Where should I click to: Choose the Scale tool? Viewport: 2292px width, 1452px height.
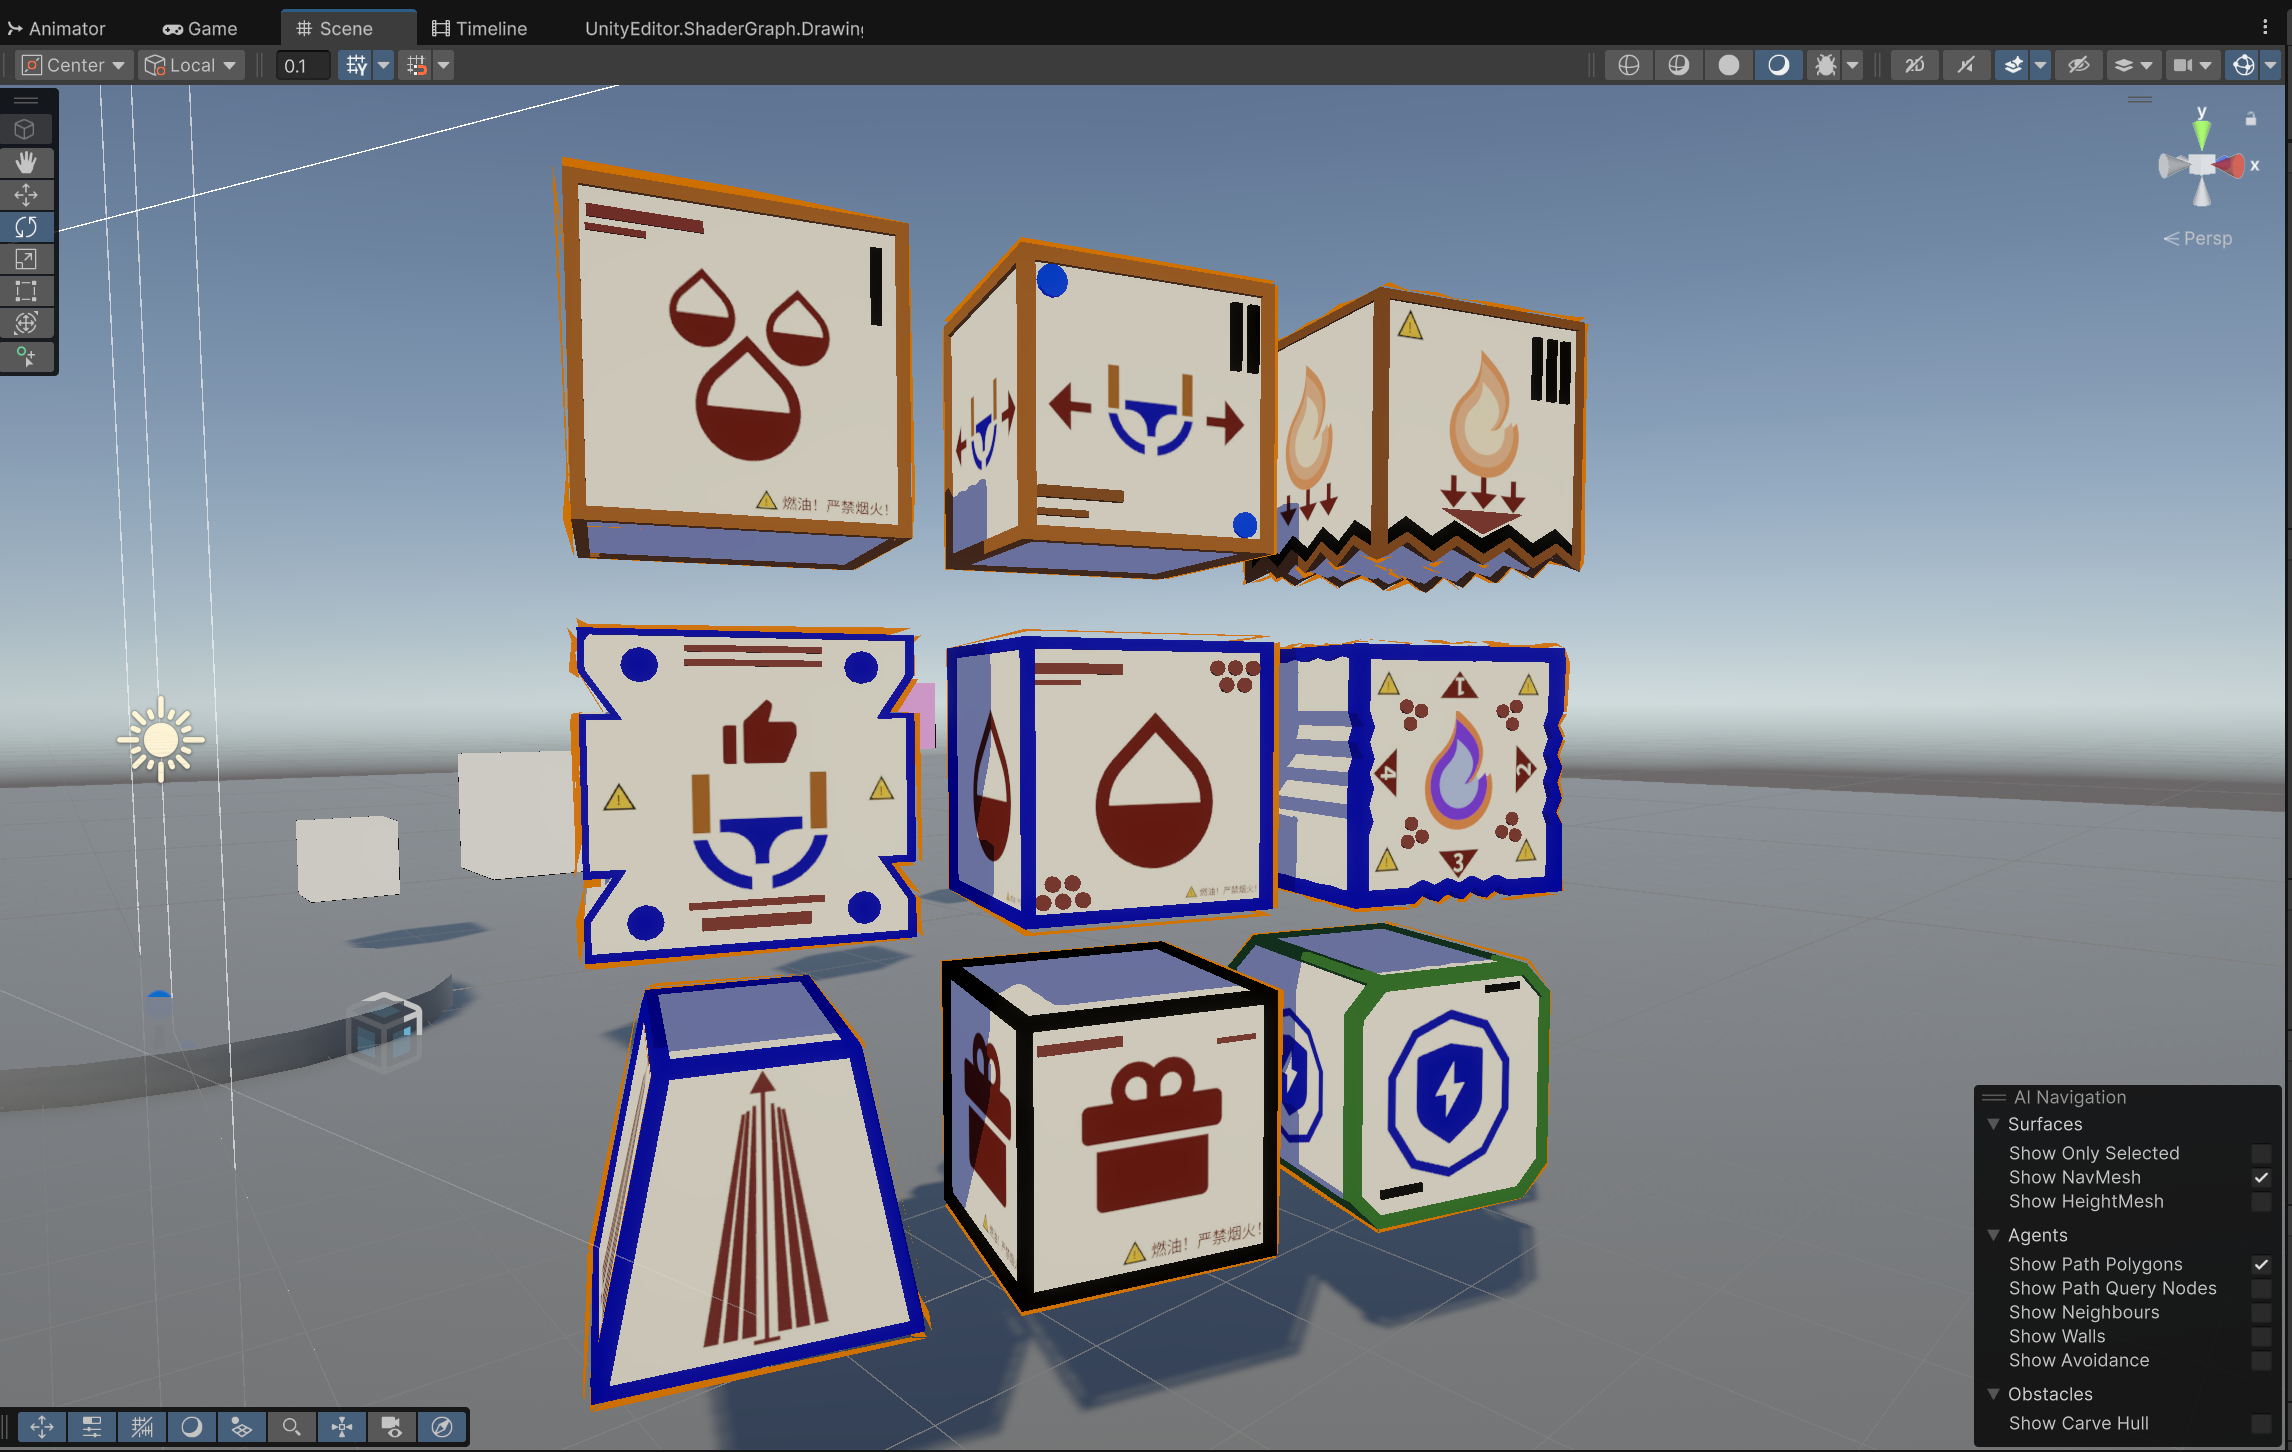26,259
